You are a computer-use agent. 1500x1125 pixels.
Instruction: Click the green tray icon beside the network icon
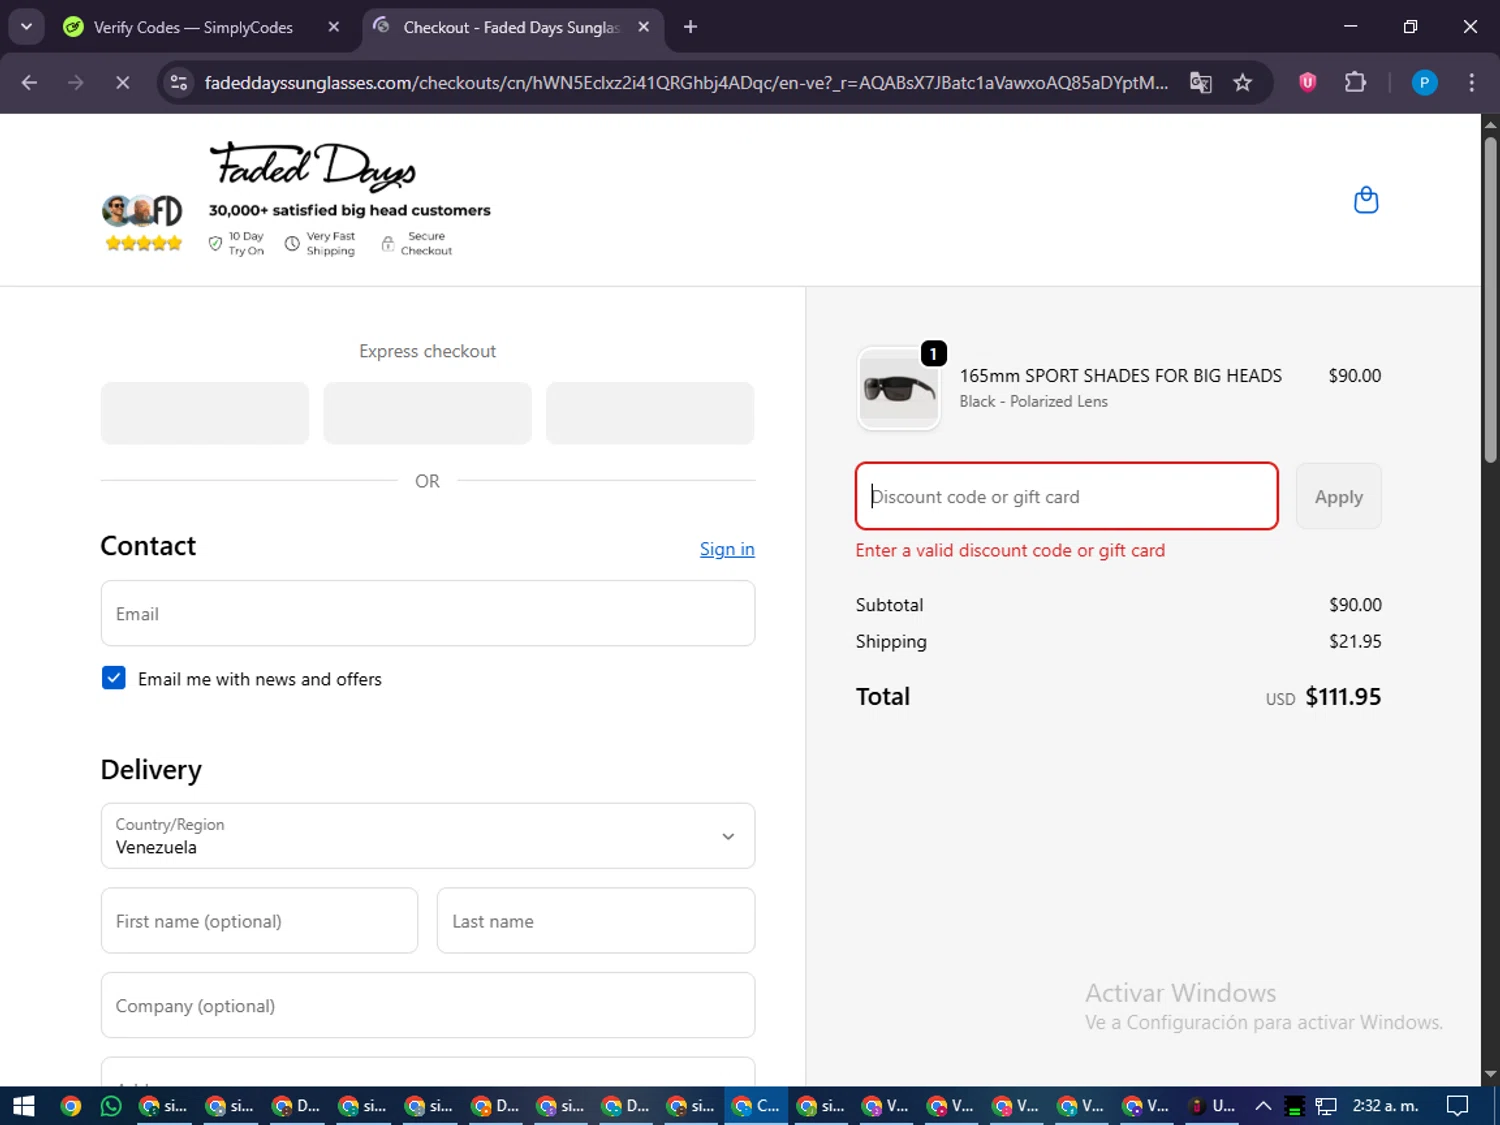tap(1294, 1106)
